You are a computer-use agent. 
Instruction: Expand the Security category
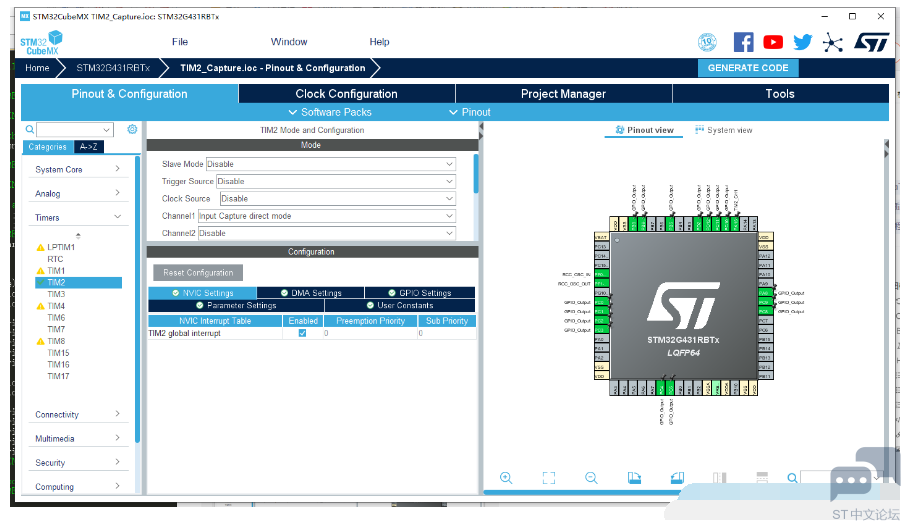click(x=78, y=463)
